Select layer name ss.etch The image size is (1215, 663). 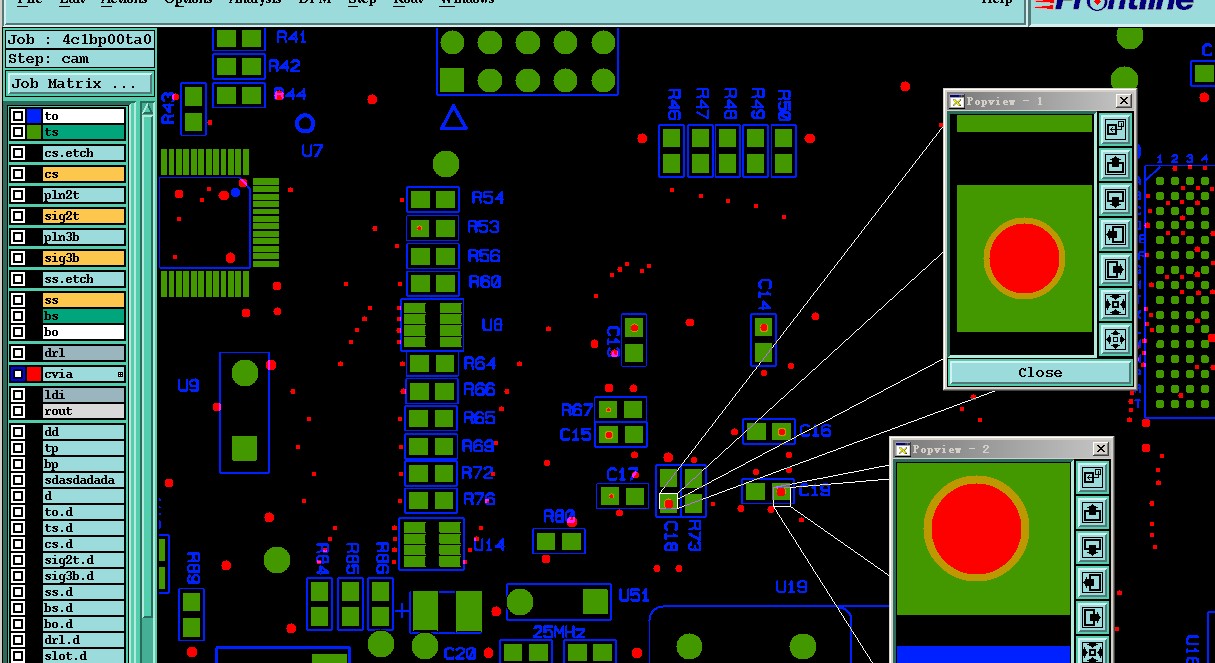coord(84,279)
